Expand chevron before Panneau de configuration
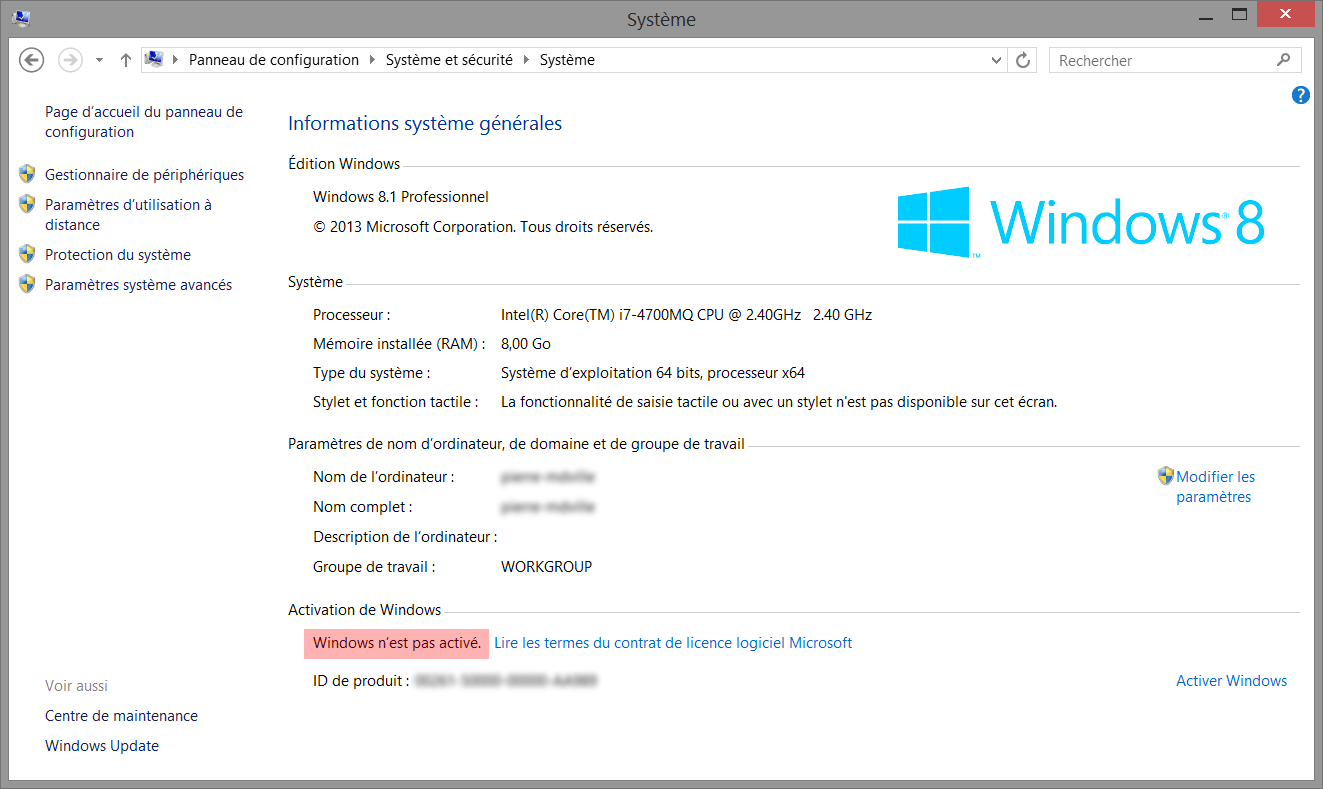This screenshot has width=1323, height=789. pos(176,60)
